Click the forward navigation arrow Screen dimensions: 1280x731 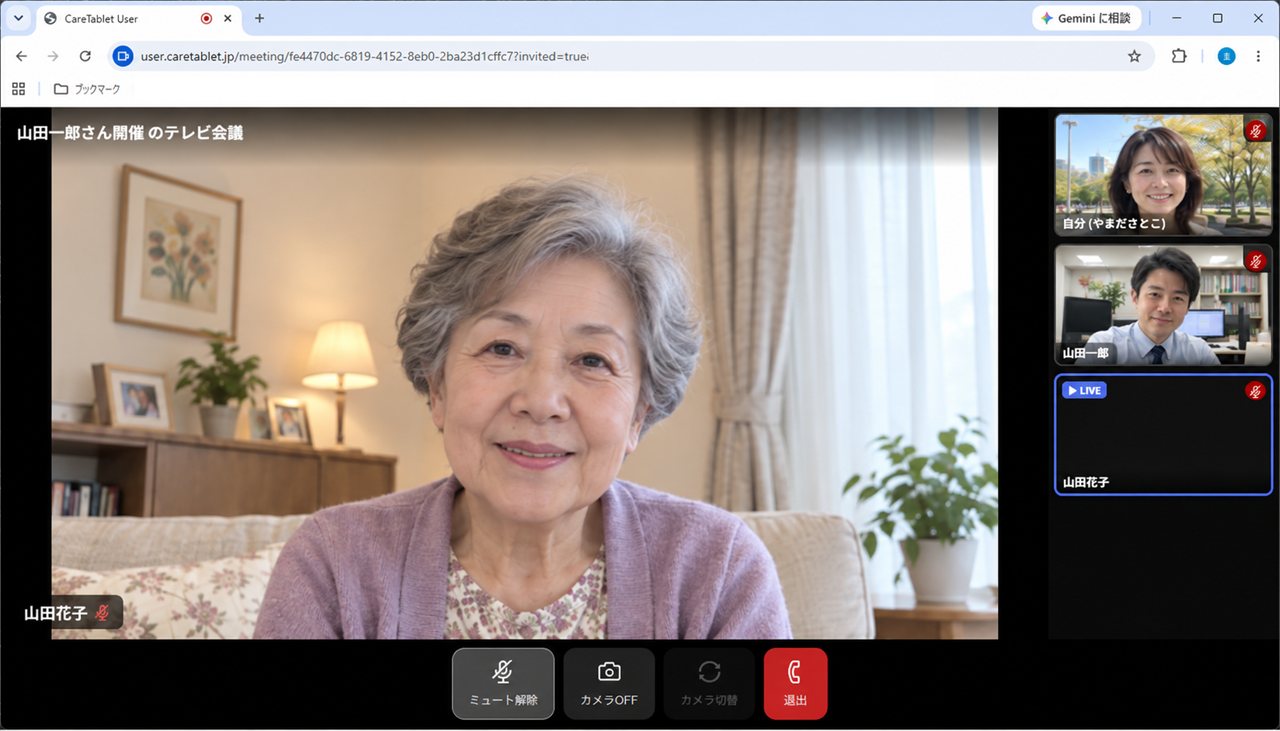pyautogui.click(x=53, y=56)
